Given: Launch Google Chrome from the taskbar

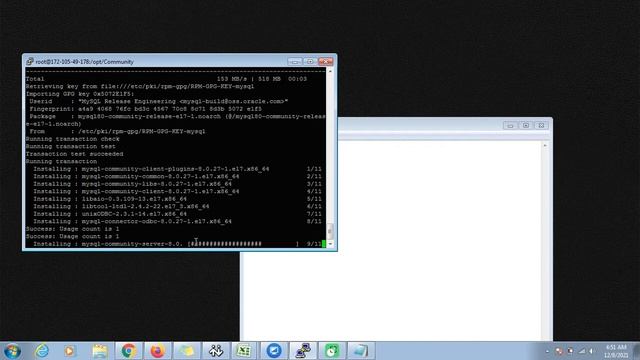Looking at the screenshot, I should [129, 351].
